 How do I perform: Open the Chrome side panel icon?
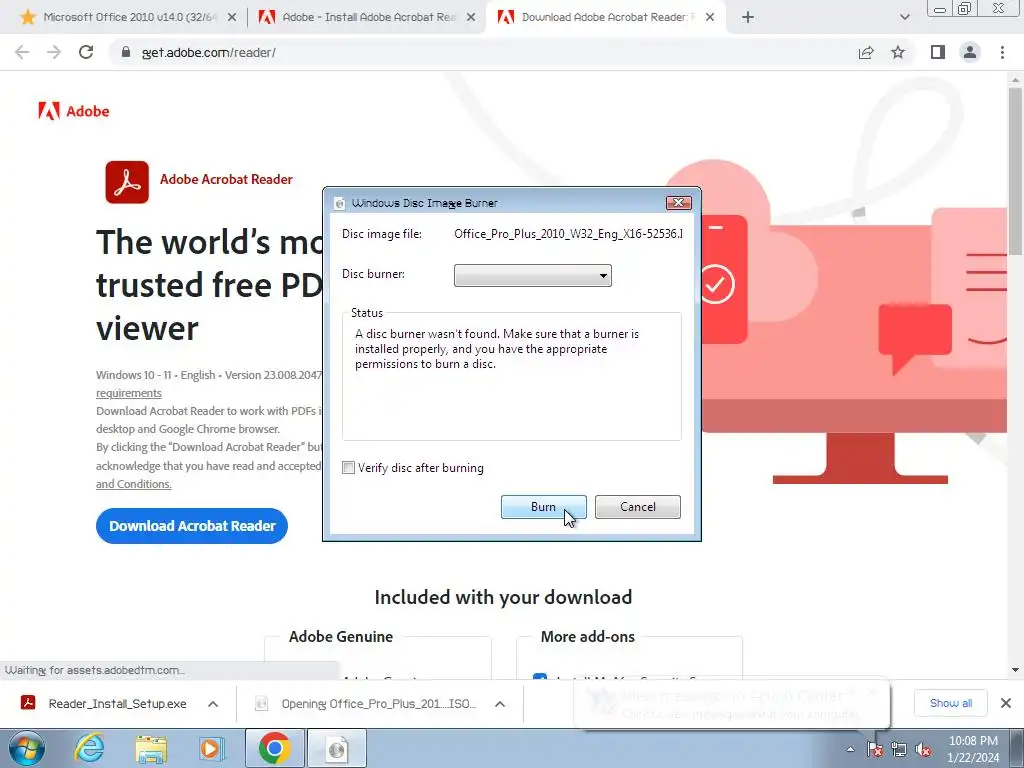(x=938, y=52)
